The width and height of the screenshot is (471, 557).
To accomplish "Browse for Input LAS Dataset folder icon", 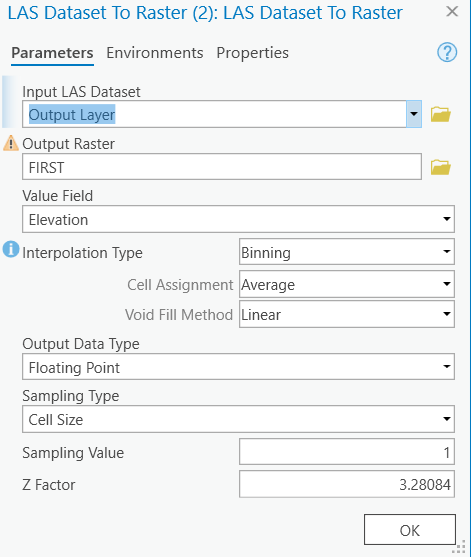I will pos(440,114).
